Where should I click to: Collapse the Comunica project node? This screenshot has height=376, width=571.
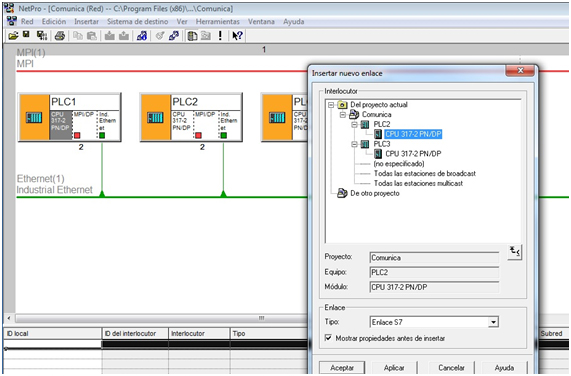click(342, 115)
